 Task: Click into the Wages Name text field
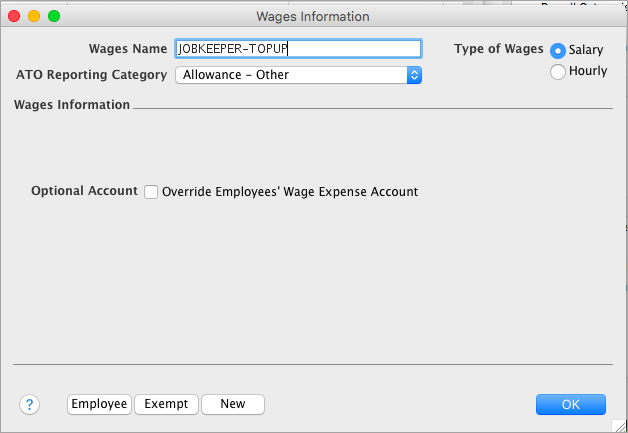(297, 49)
